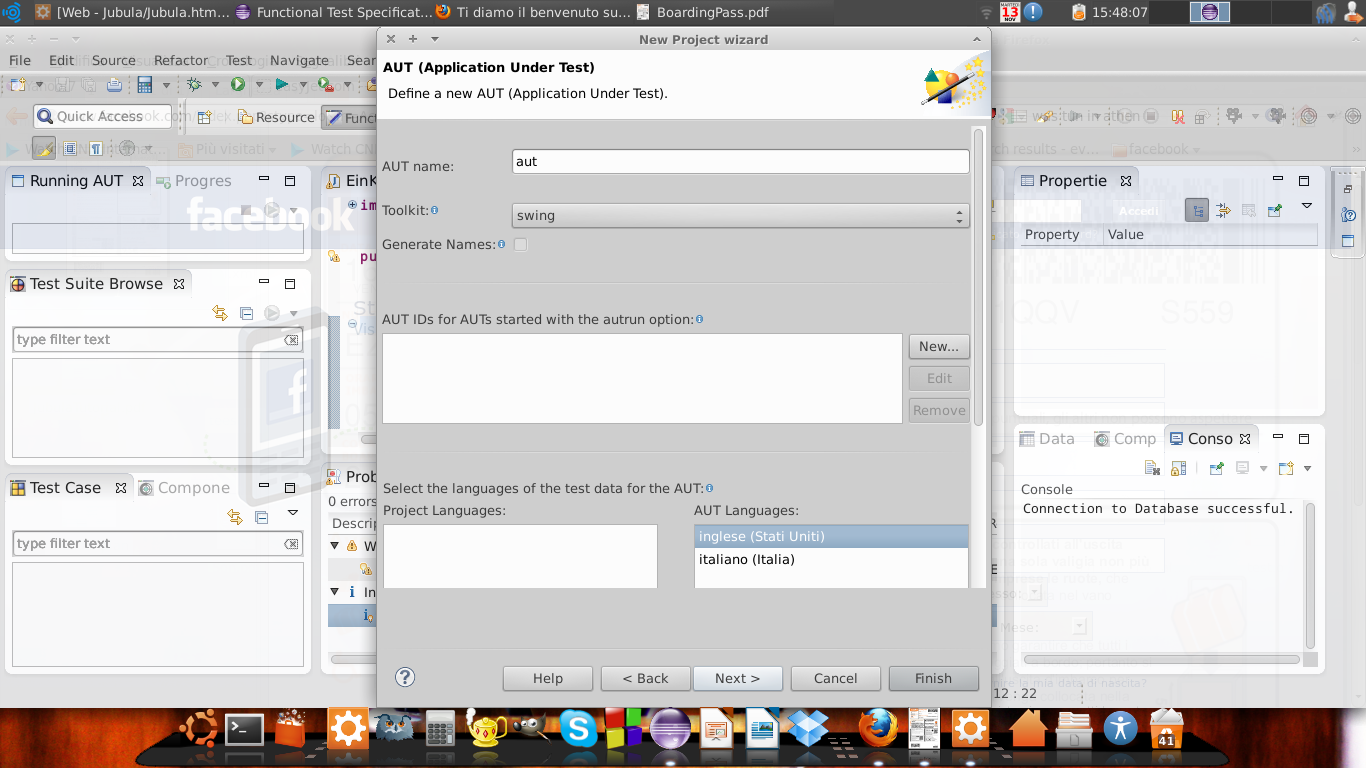Viewport: 1366px width, 768px height.
Task: Open Terminal from the dock
Action: (x=244, y=730)
